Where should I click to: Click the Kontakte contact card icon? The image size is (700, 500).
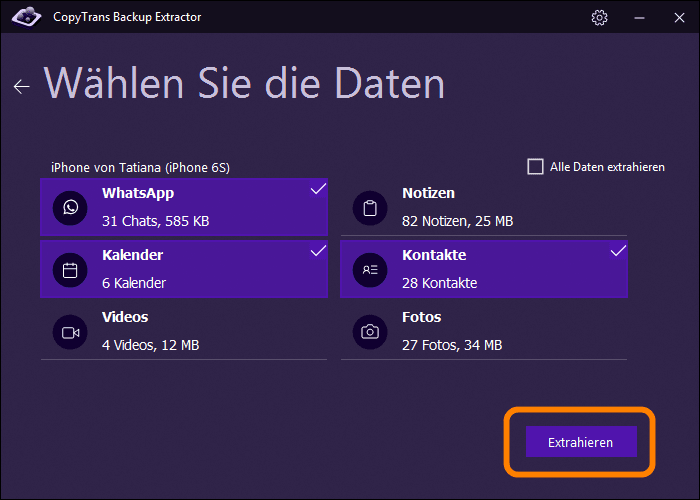click(370, 270)
